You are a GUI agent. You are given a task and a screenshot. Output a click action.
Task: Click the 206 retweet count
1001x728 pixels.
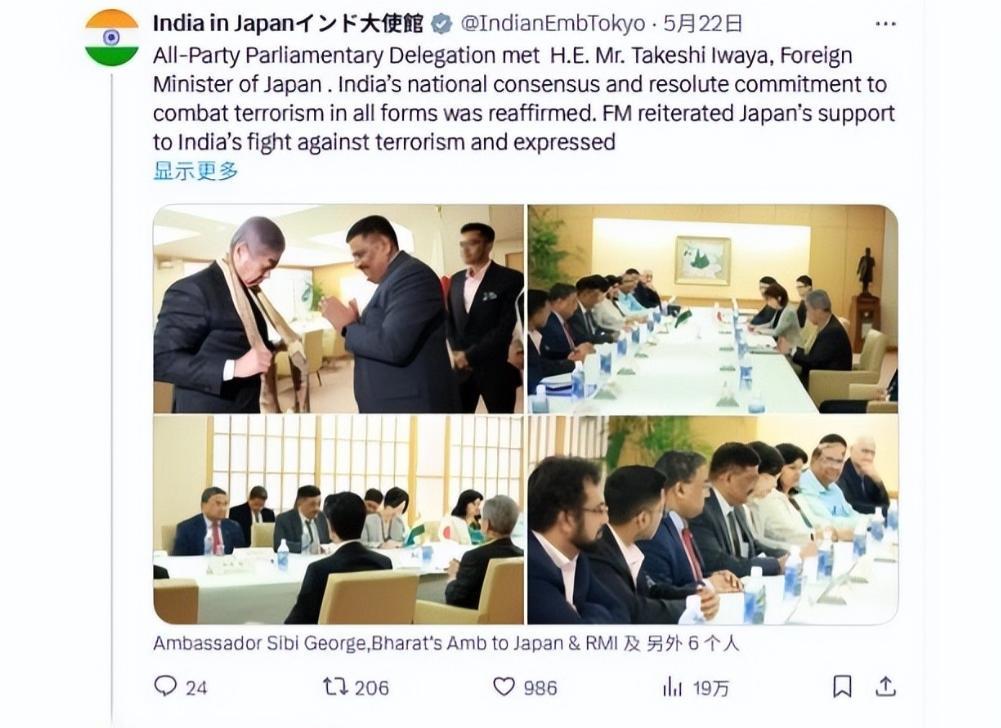click(372, 688)
